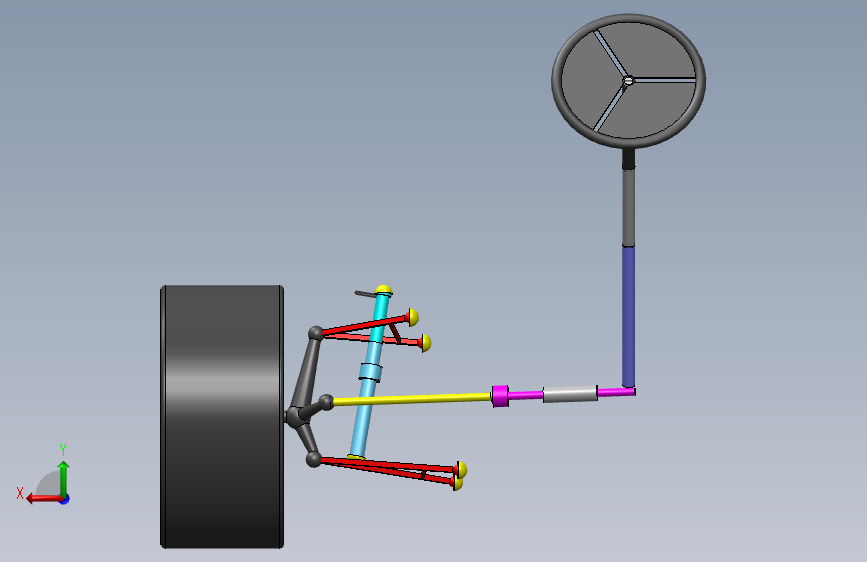This screenshot has height=562, width=867.
Task: Select the yellow tie rod
Action: coord(411,399)
